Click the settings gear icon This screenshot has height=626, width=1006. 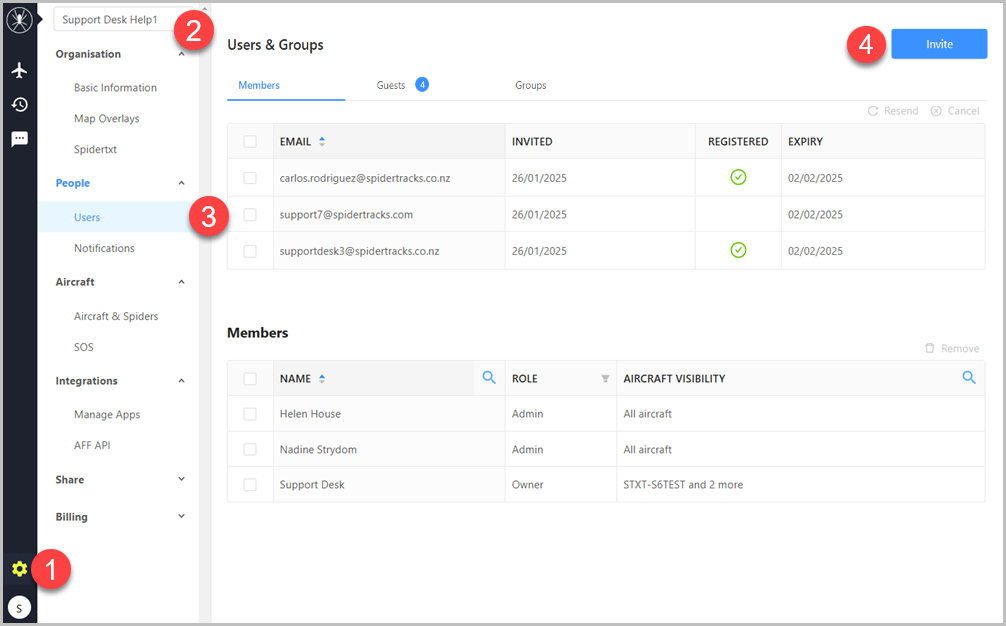19,569
